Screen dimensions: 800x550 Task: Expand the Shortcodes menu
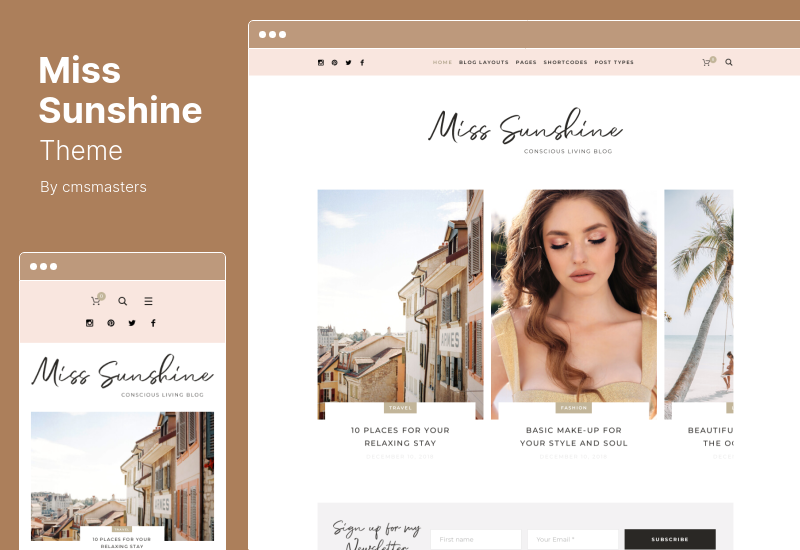tap(565, 62)
